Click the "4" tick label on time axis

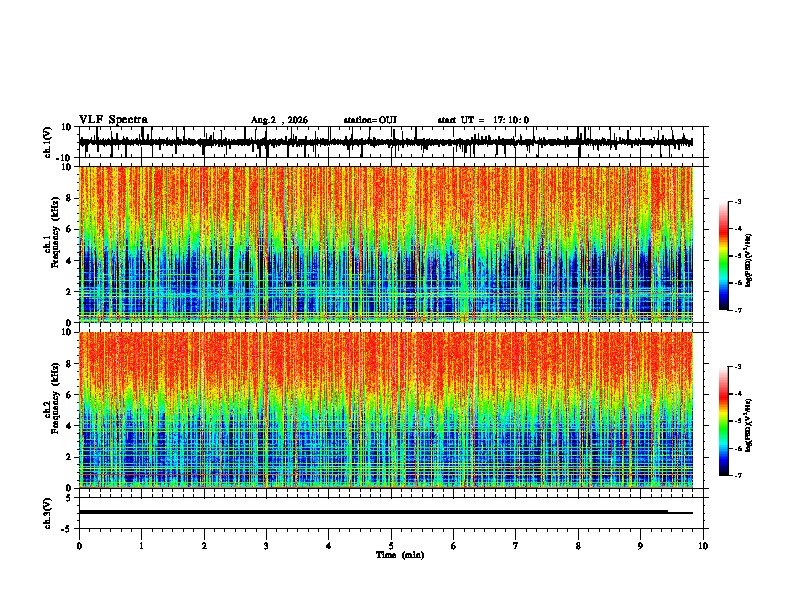329,546
